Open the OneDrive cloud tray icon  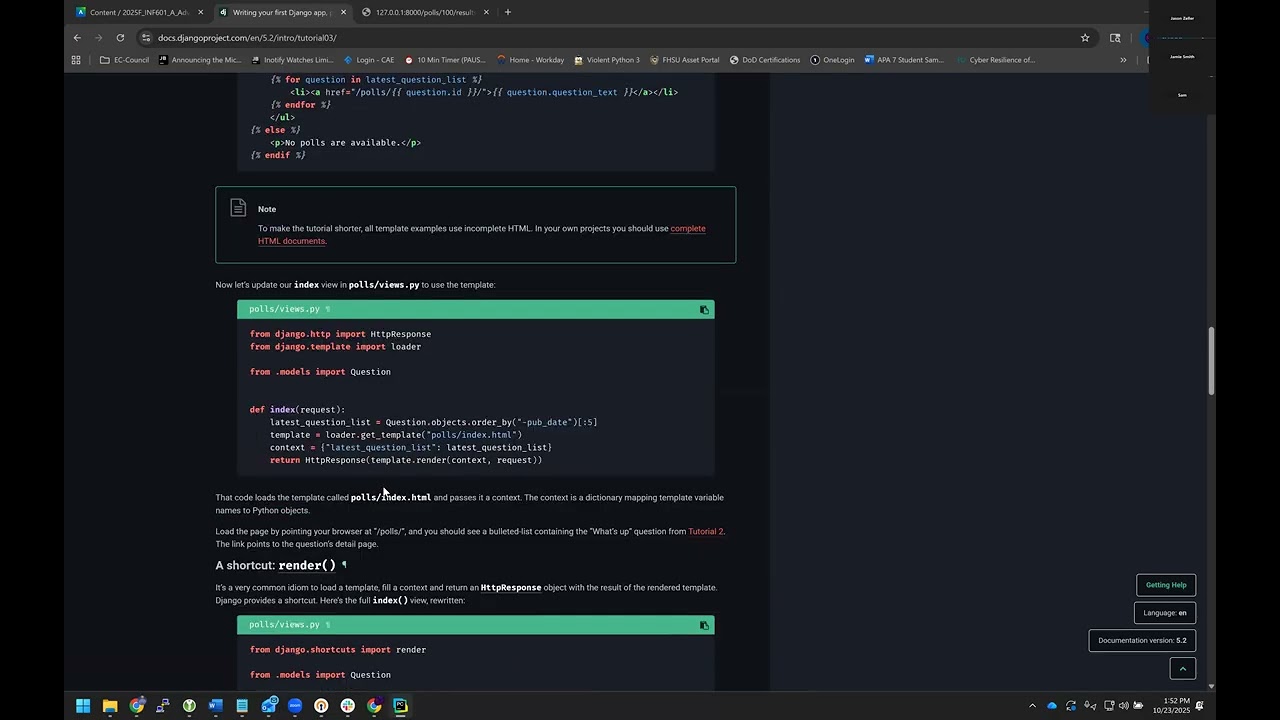[x=1052, y=706]
